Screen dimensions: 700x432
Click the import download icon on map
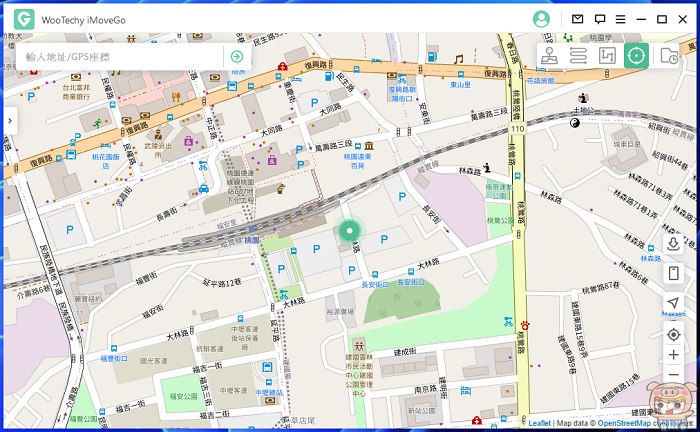pyautogui.click(x=673, y=244)
